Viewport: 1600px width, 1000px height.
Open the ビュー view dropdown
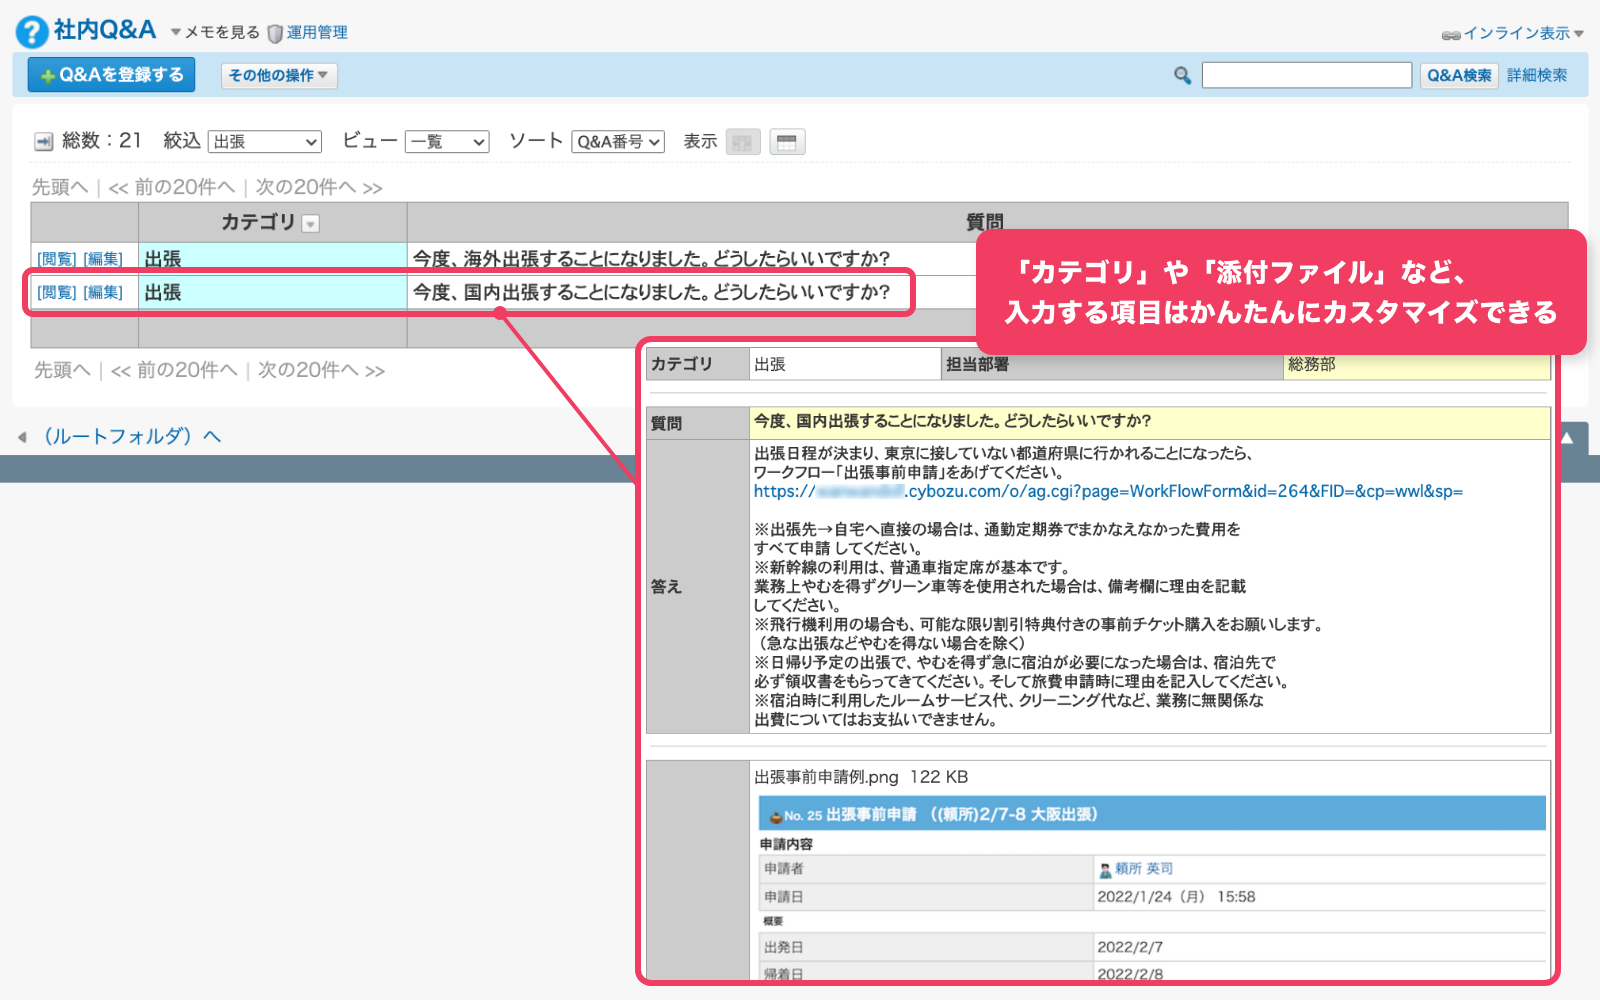point(447,142)
